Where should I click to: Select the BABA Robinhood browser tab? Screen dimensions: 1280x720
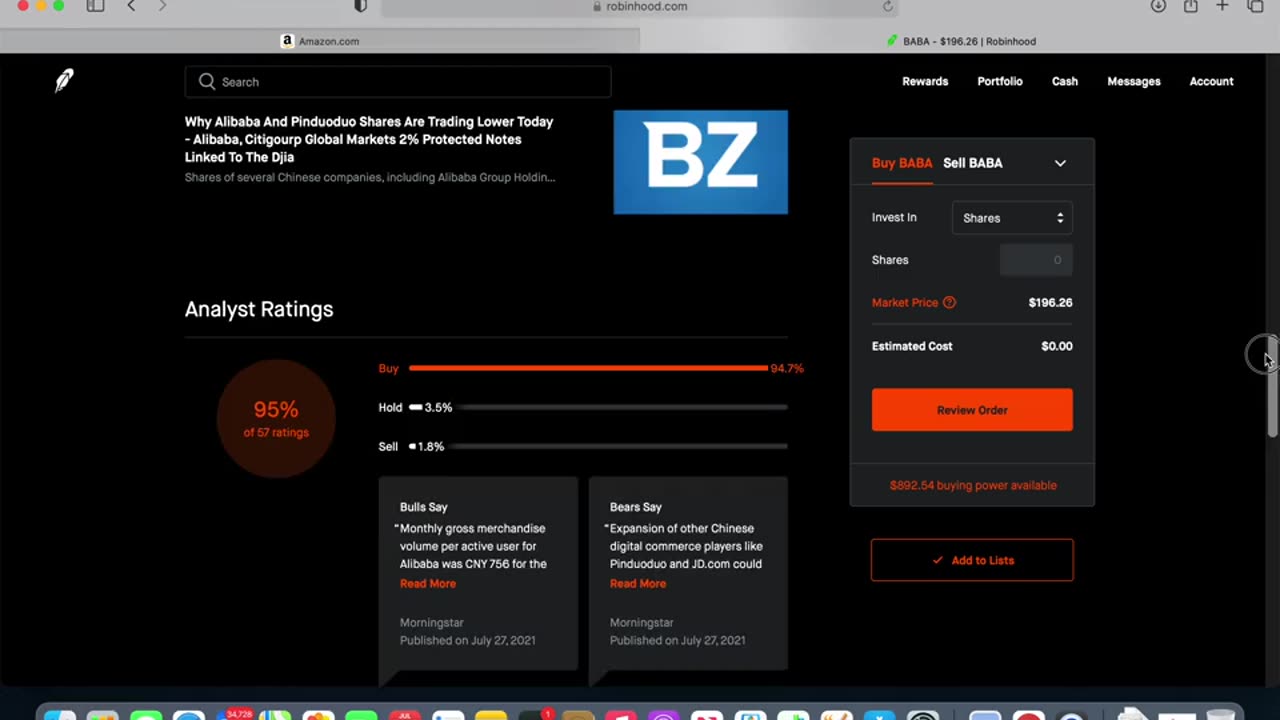(960, 41)
